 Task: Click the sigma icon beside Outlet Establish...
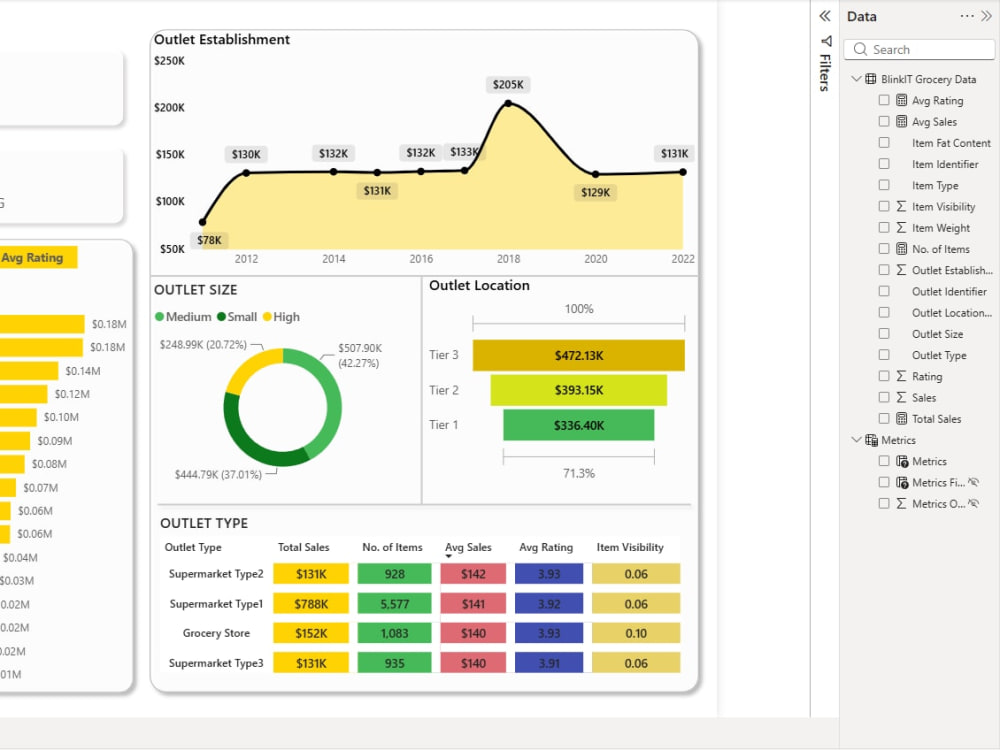click(901, 270)
